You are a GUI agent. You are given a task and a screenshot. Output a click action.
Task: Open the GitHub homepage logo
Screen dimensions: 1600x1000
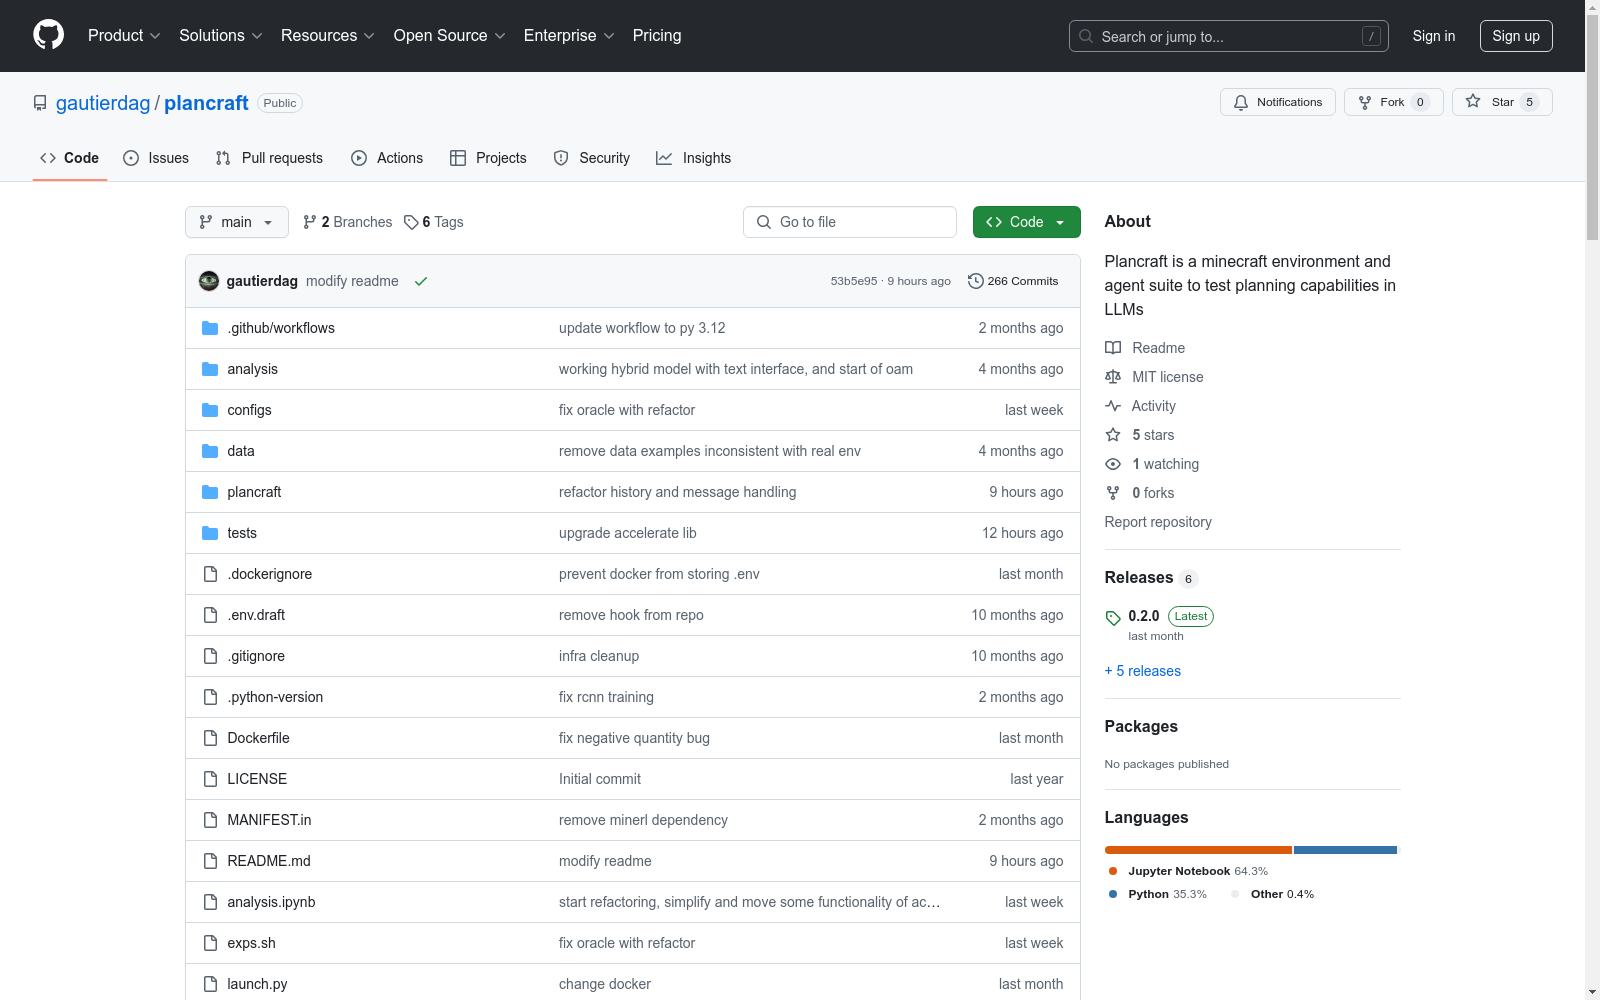(x=48, y=35)
